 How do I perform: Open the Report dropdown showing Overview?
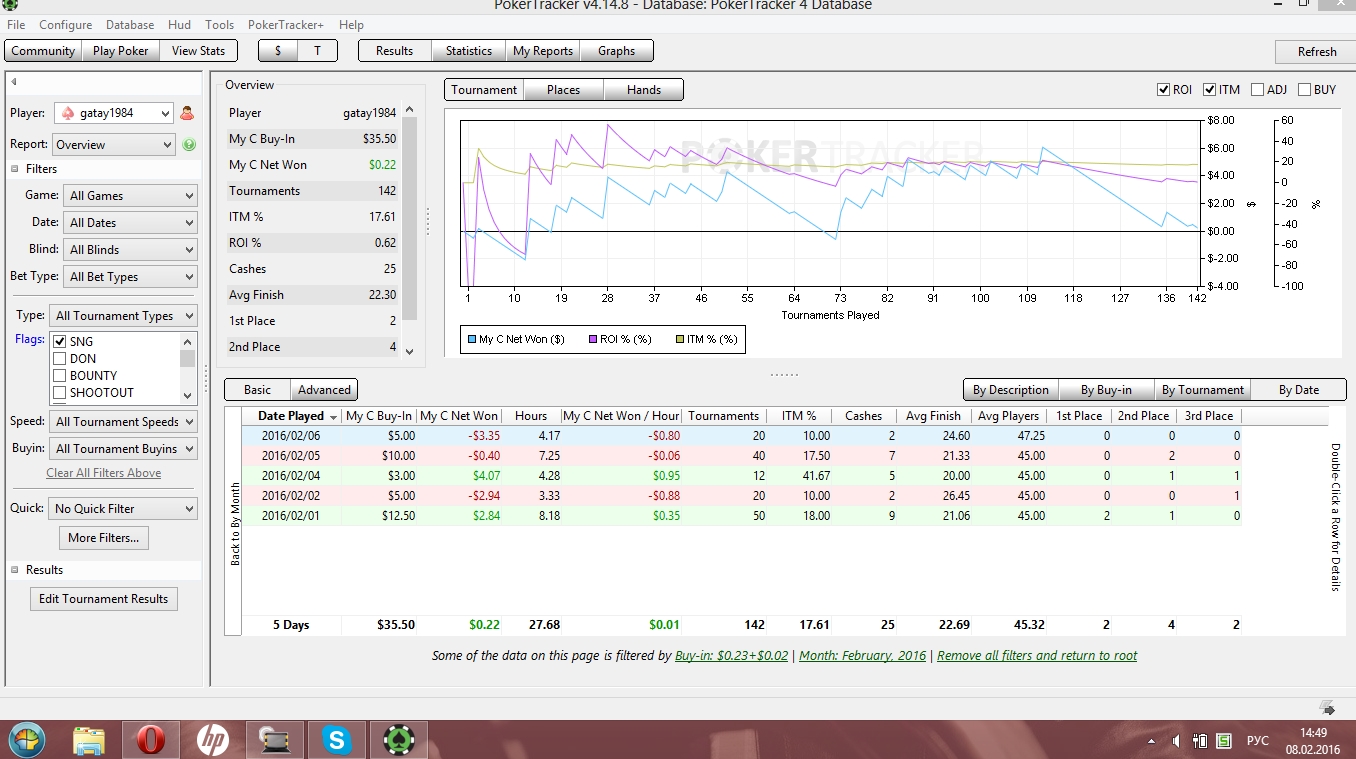pyautogui.click(x=114, y=145)
